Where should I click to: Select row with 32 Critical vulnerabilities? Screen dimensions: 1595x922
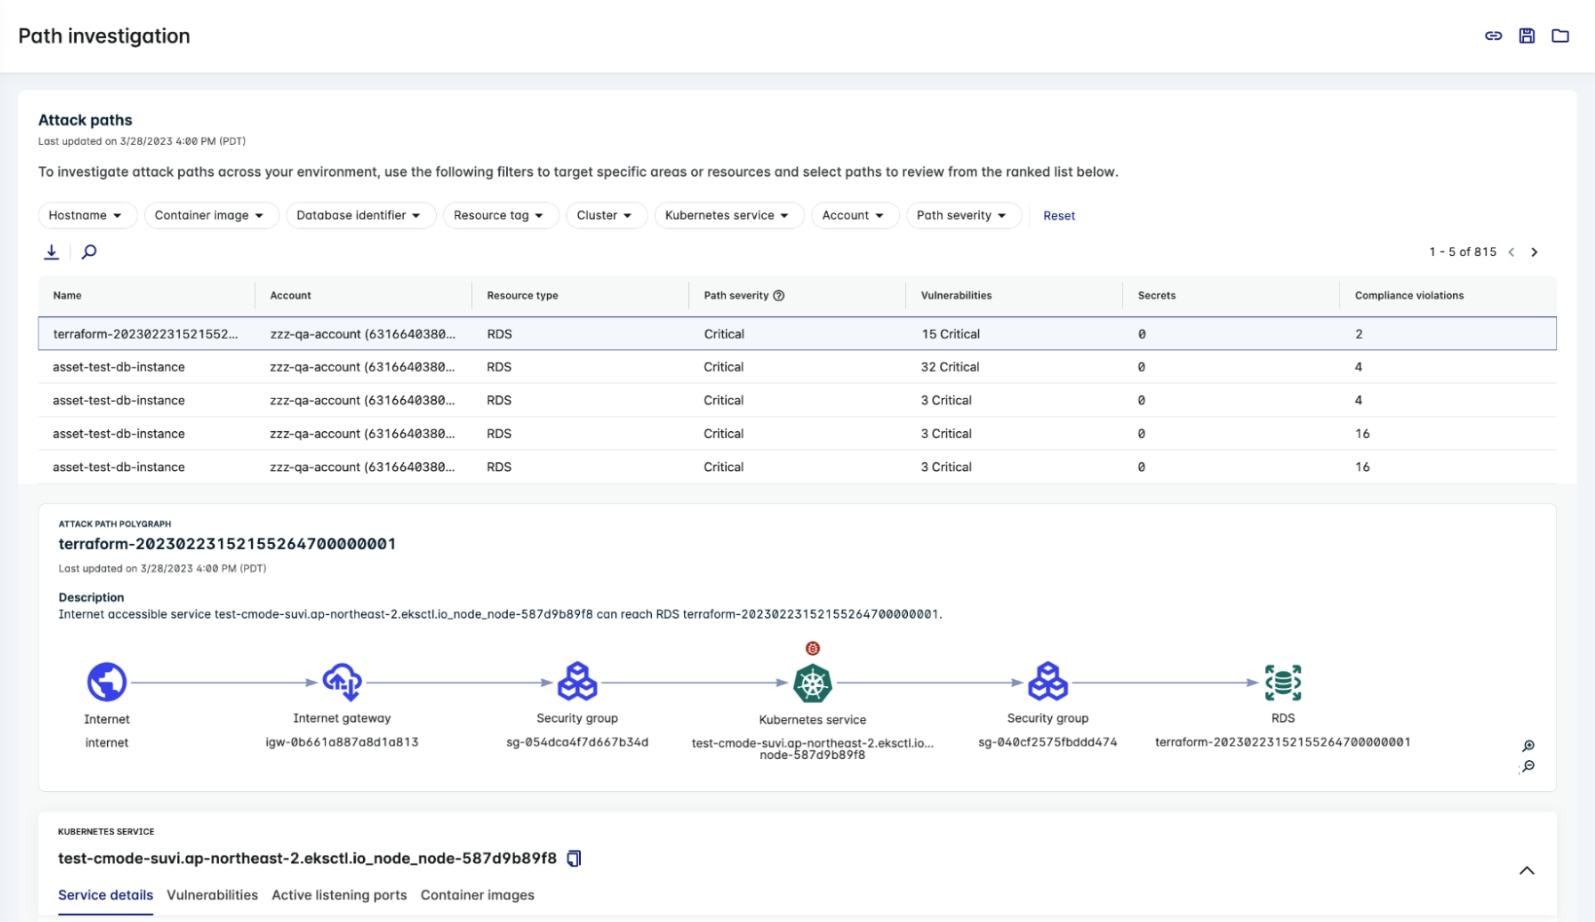pos(797,367)
